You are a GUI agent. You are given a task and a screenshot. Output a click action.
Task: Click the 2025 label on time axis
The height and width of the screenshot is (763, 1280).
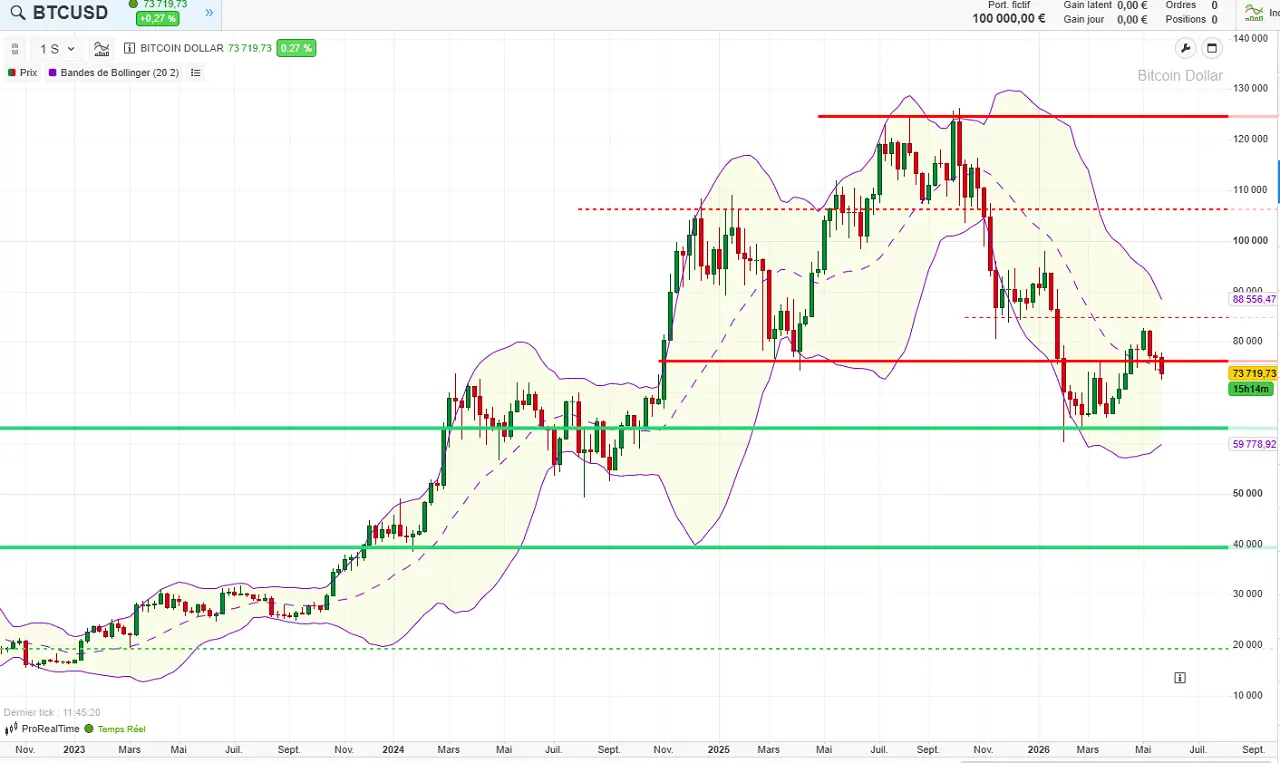[718, 749]
